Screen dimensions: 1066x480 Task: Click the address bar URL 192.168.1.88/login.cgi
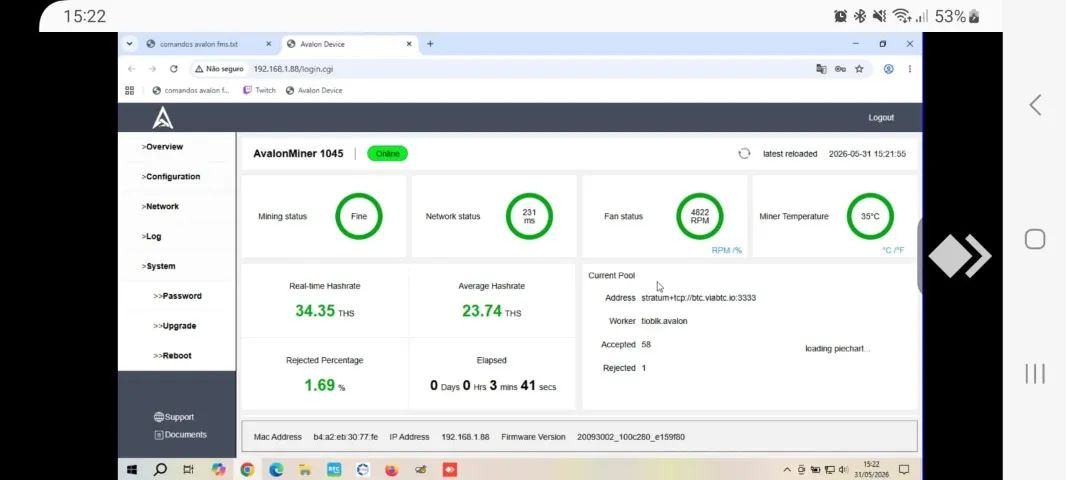coord(293,69)
